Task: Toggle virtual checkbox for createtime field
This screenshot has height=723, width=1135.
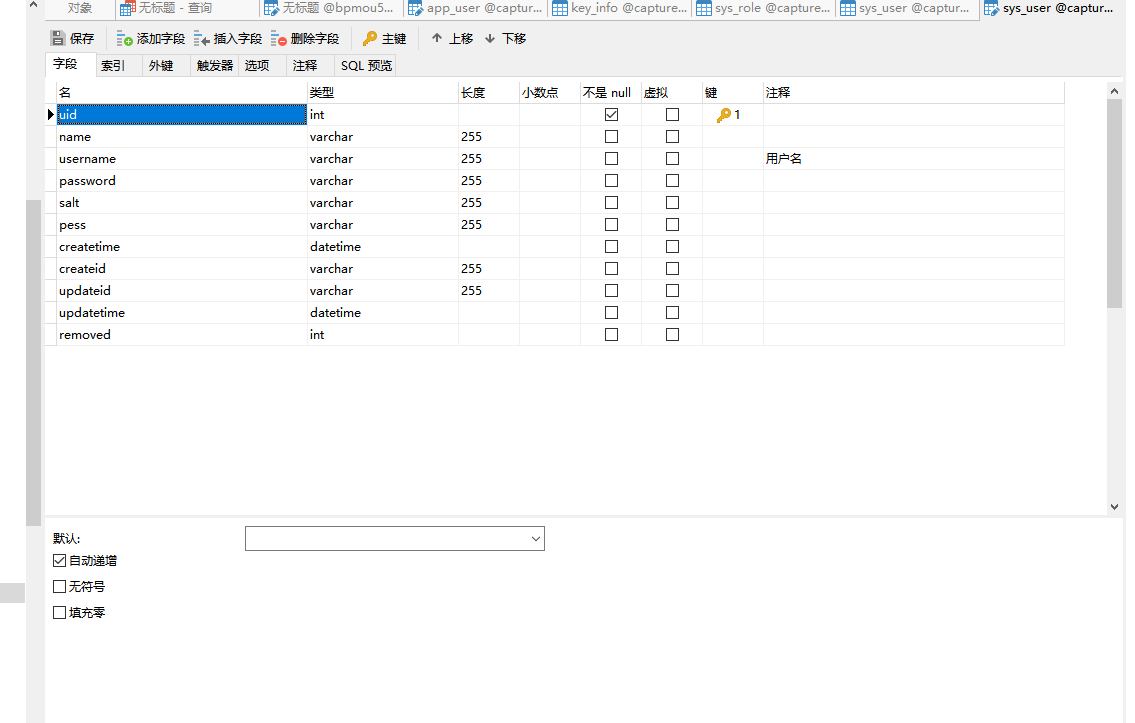Action: 672,247
